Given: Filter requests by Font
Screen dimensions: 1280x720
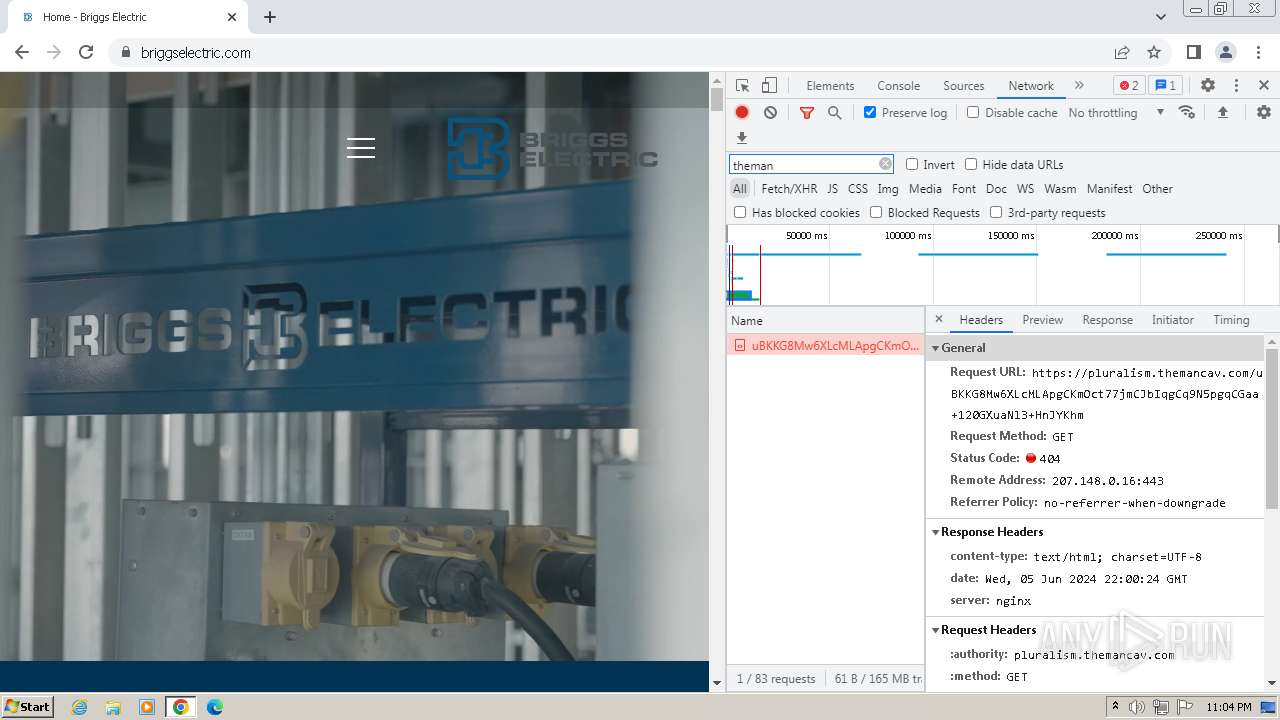Looking at the screenshot, I should pos(964,188).
